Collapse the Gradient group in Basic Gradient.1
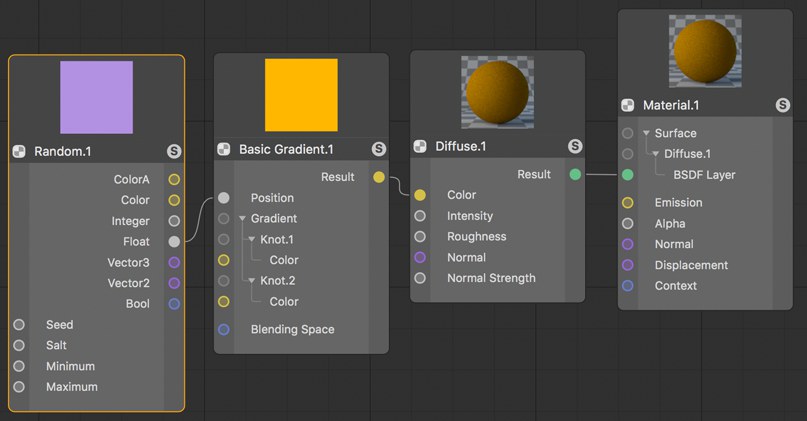The image size is (807, 421). click(x=242, y=219)
